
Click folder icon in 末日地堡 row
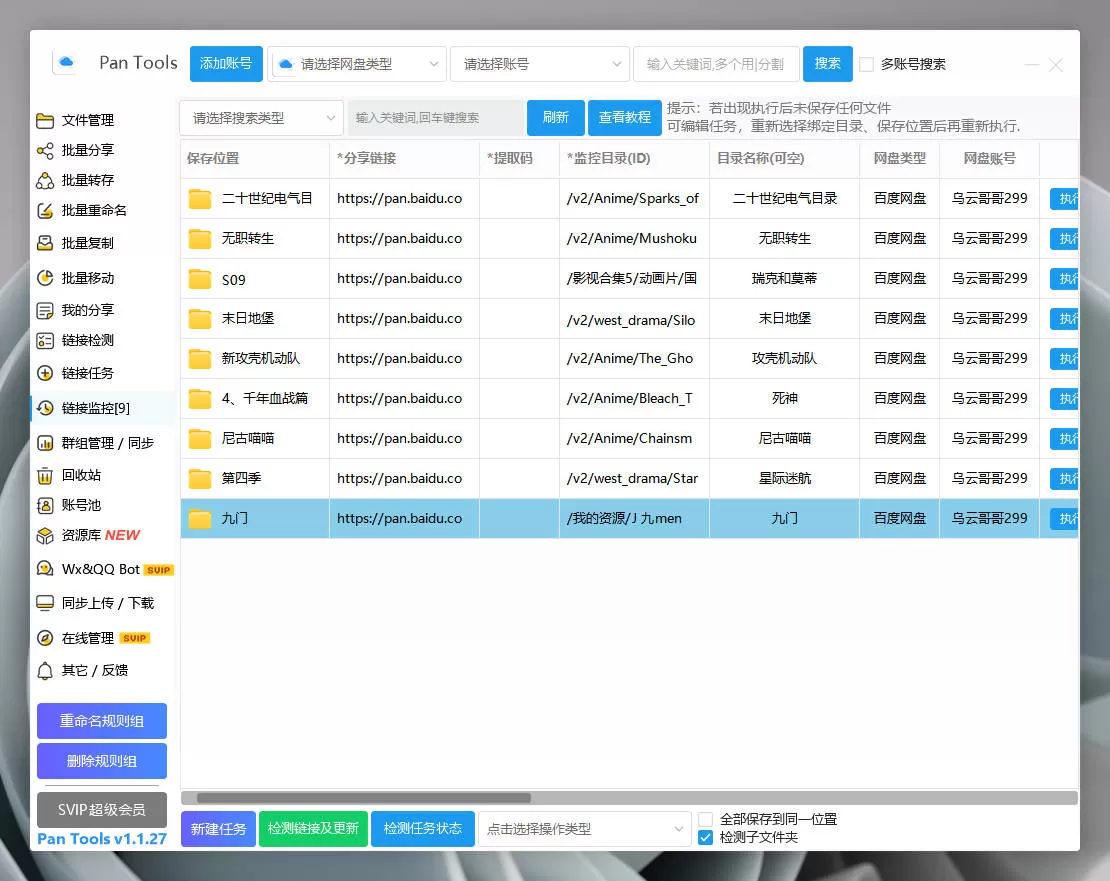(200, 319)
